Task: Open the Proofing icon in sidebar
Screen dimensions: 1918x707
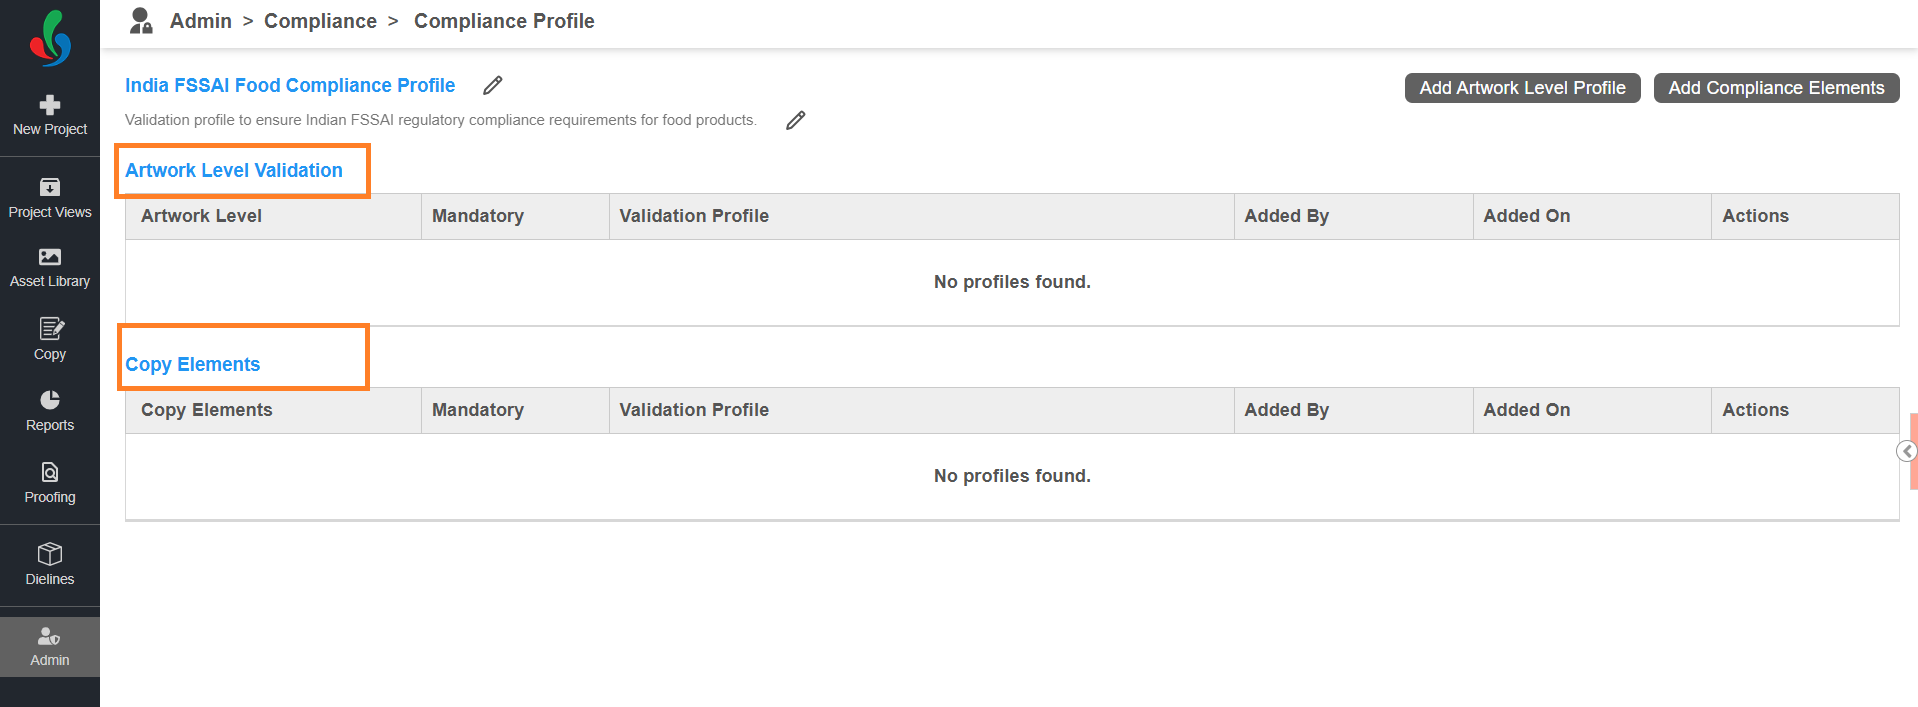Action: tap(50, 472)
